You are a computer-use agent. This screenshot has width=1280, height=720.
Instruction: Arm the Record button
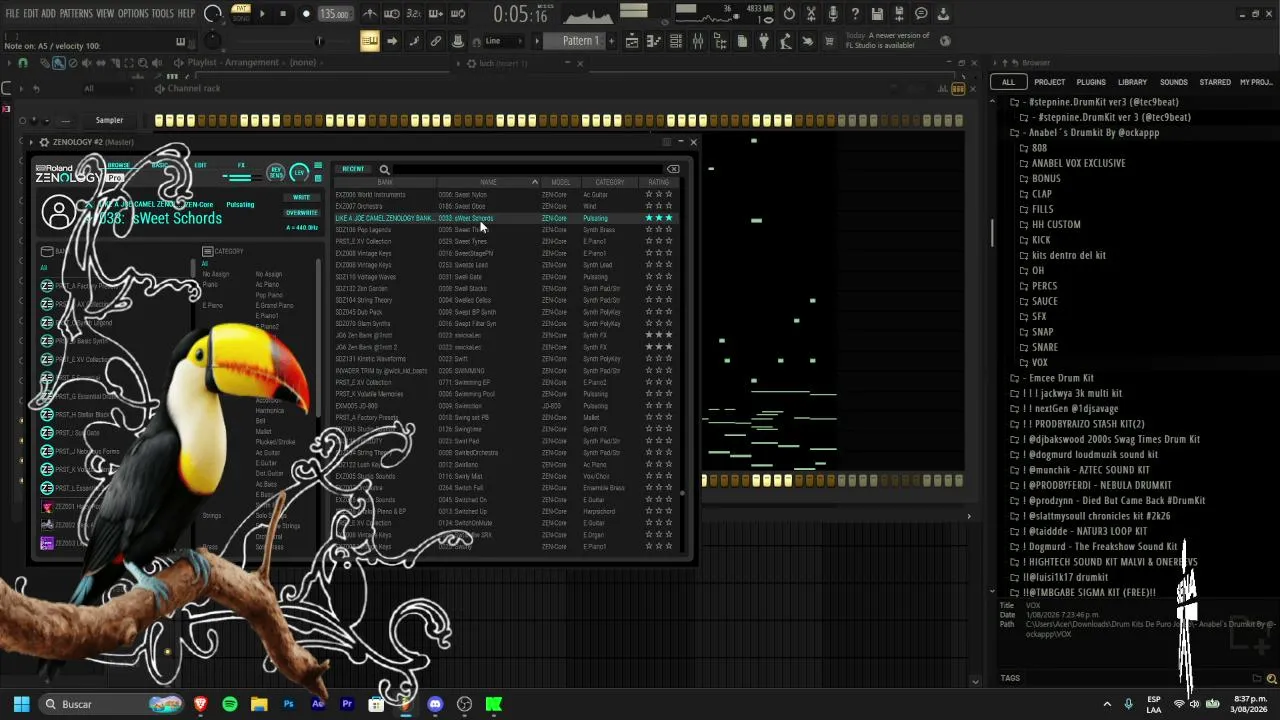(306, 14)
